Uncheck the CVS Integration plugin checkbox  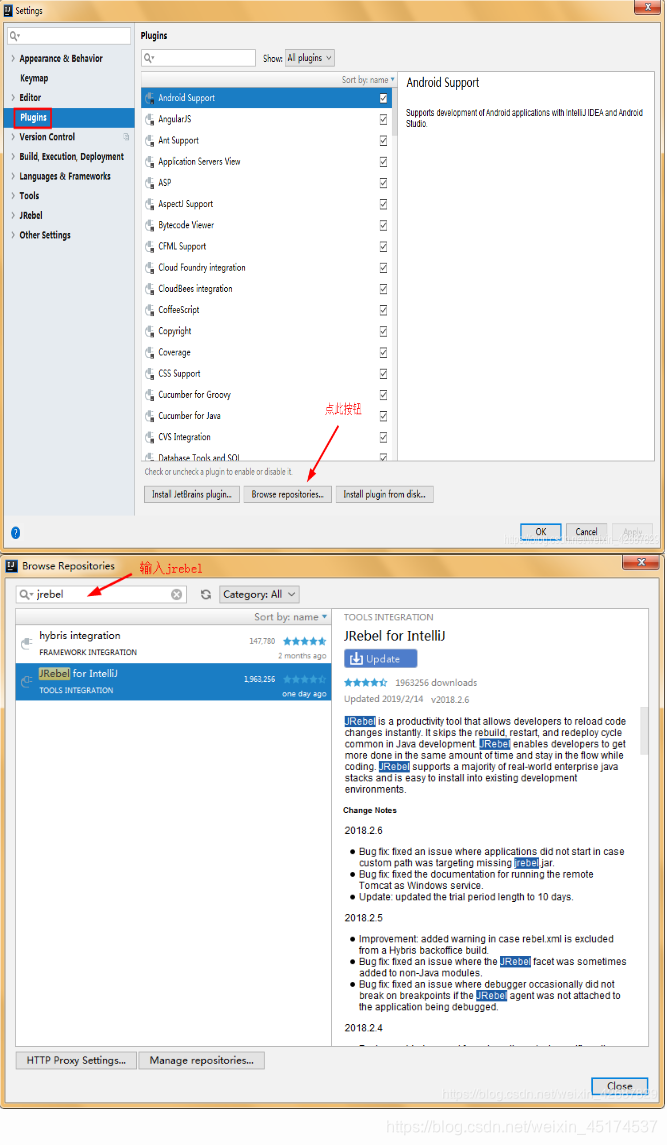384,437
